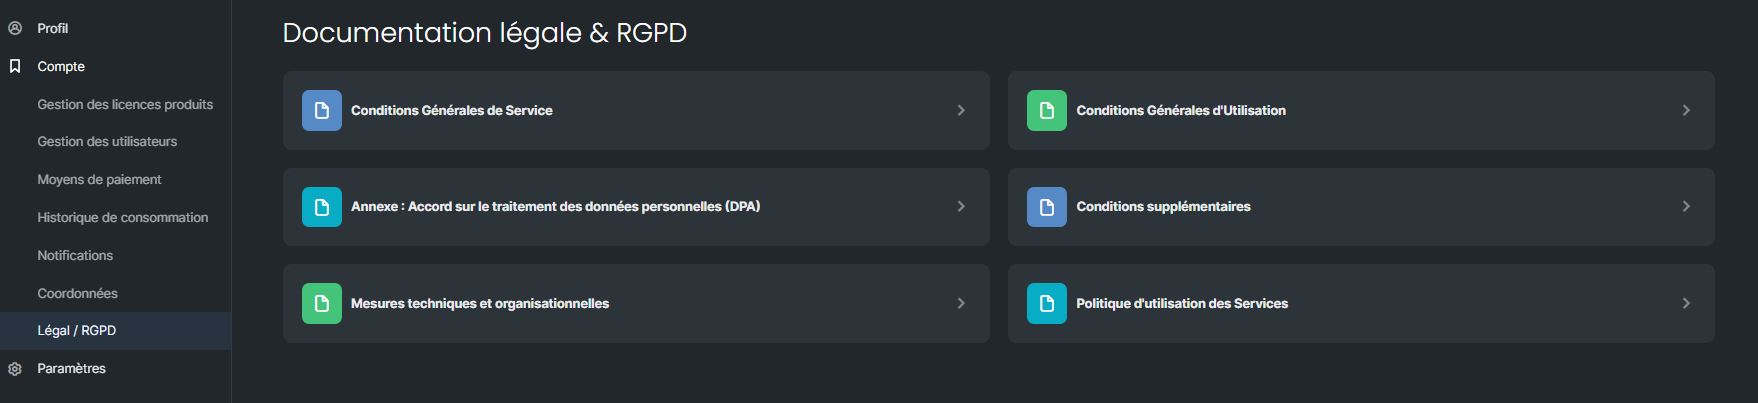Click the teal document icon for Annexe DPA
Viewport: 1758px width, 403px height.
click(322, 207)
